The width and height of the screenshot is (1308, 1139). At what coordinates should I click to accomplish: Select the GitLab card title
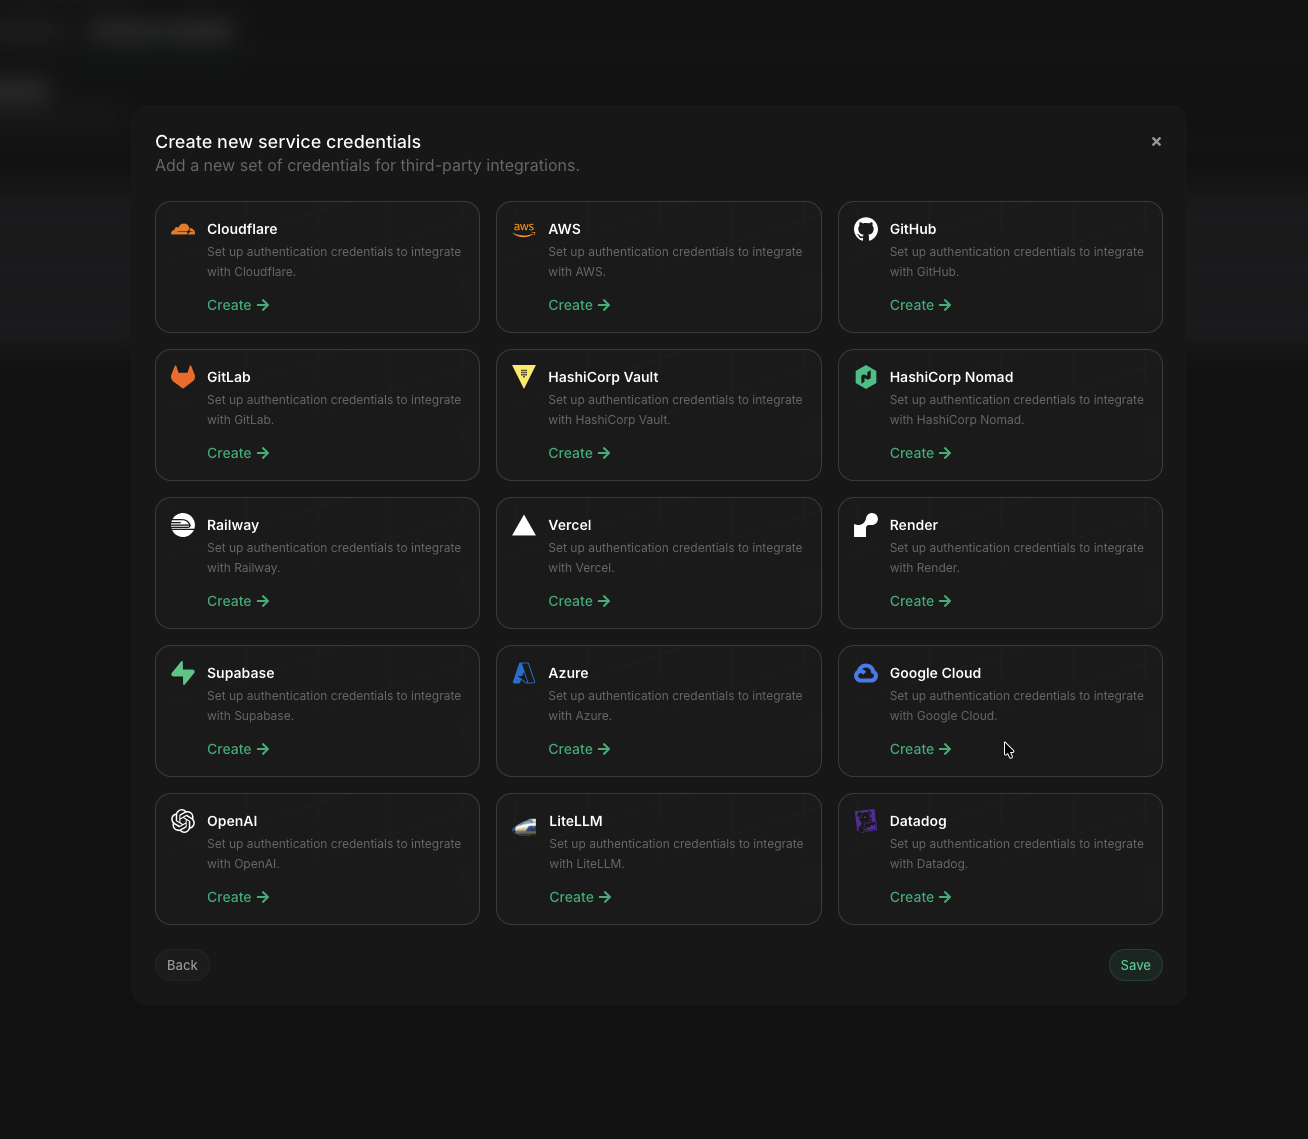tap(229, 377)
